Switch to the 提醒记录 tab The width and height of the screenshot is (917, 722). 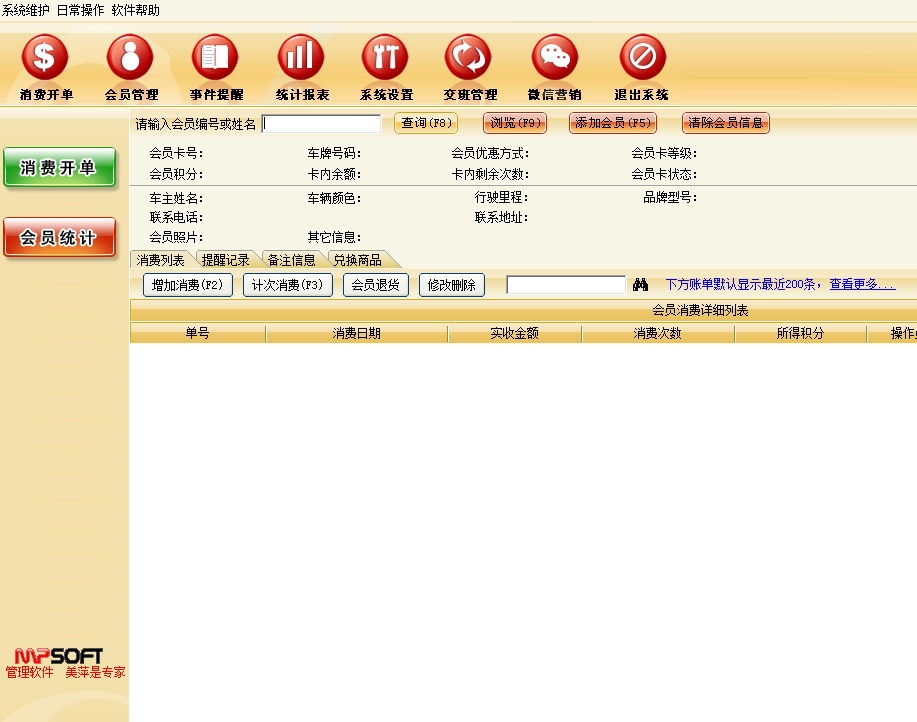click(x=225, y=260)
